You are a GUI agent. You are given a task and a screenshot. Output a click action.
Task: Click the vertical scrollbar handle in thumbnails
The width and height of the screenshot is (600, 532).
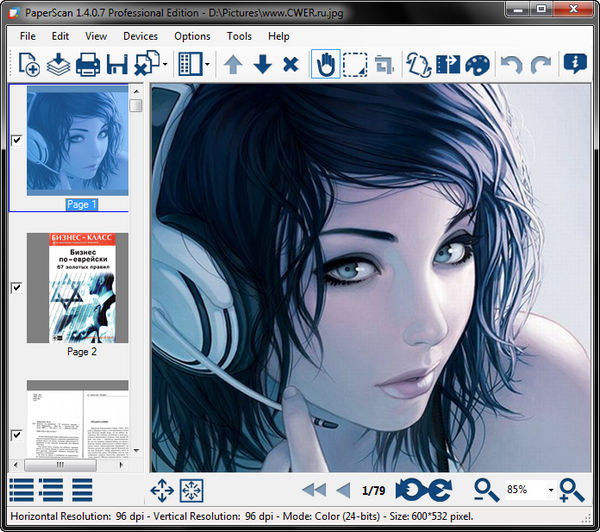coord(136,106)
